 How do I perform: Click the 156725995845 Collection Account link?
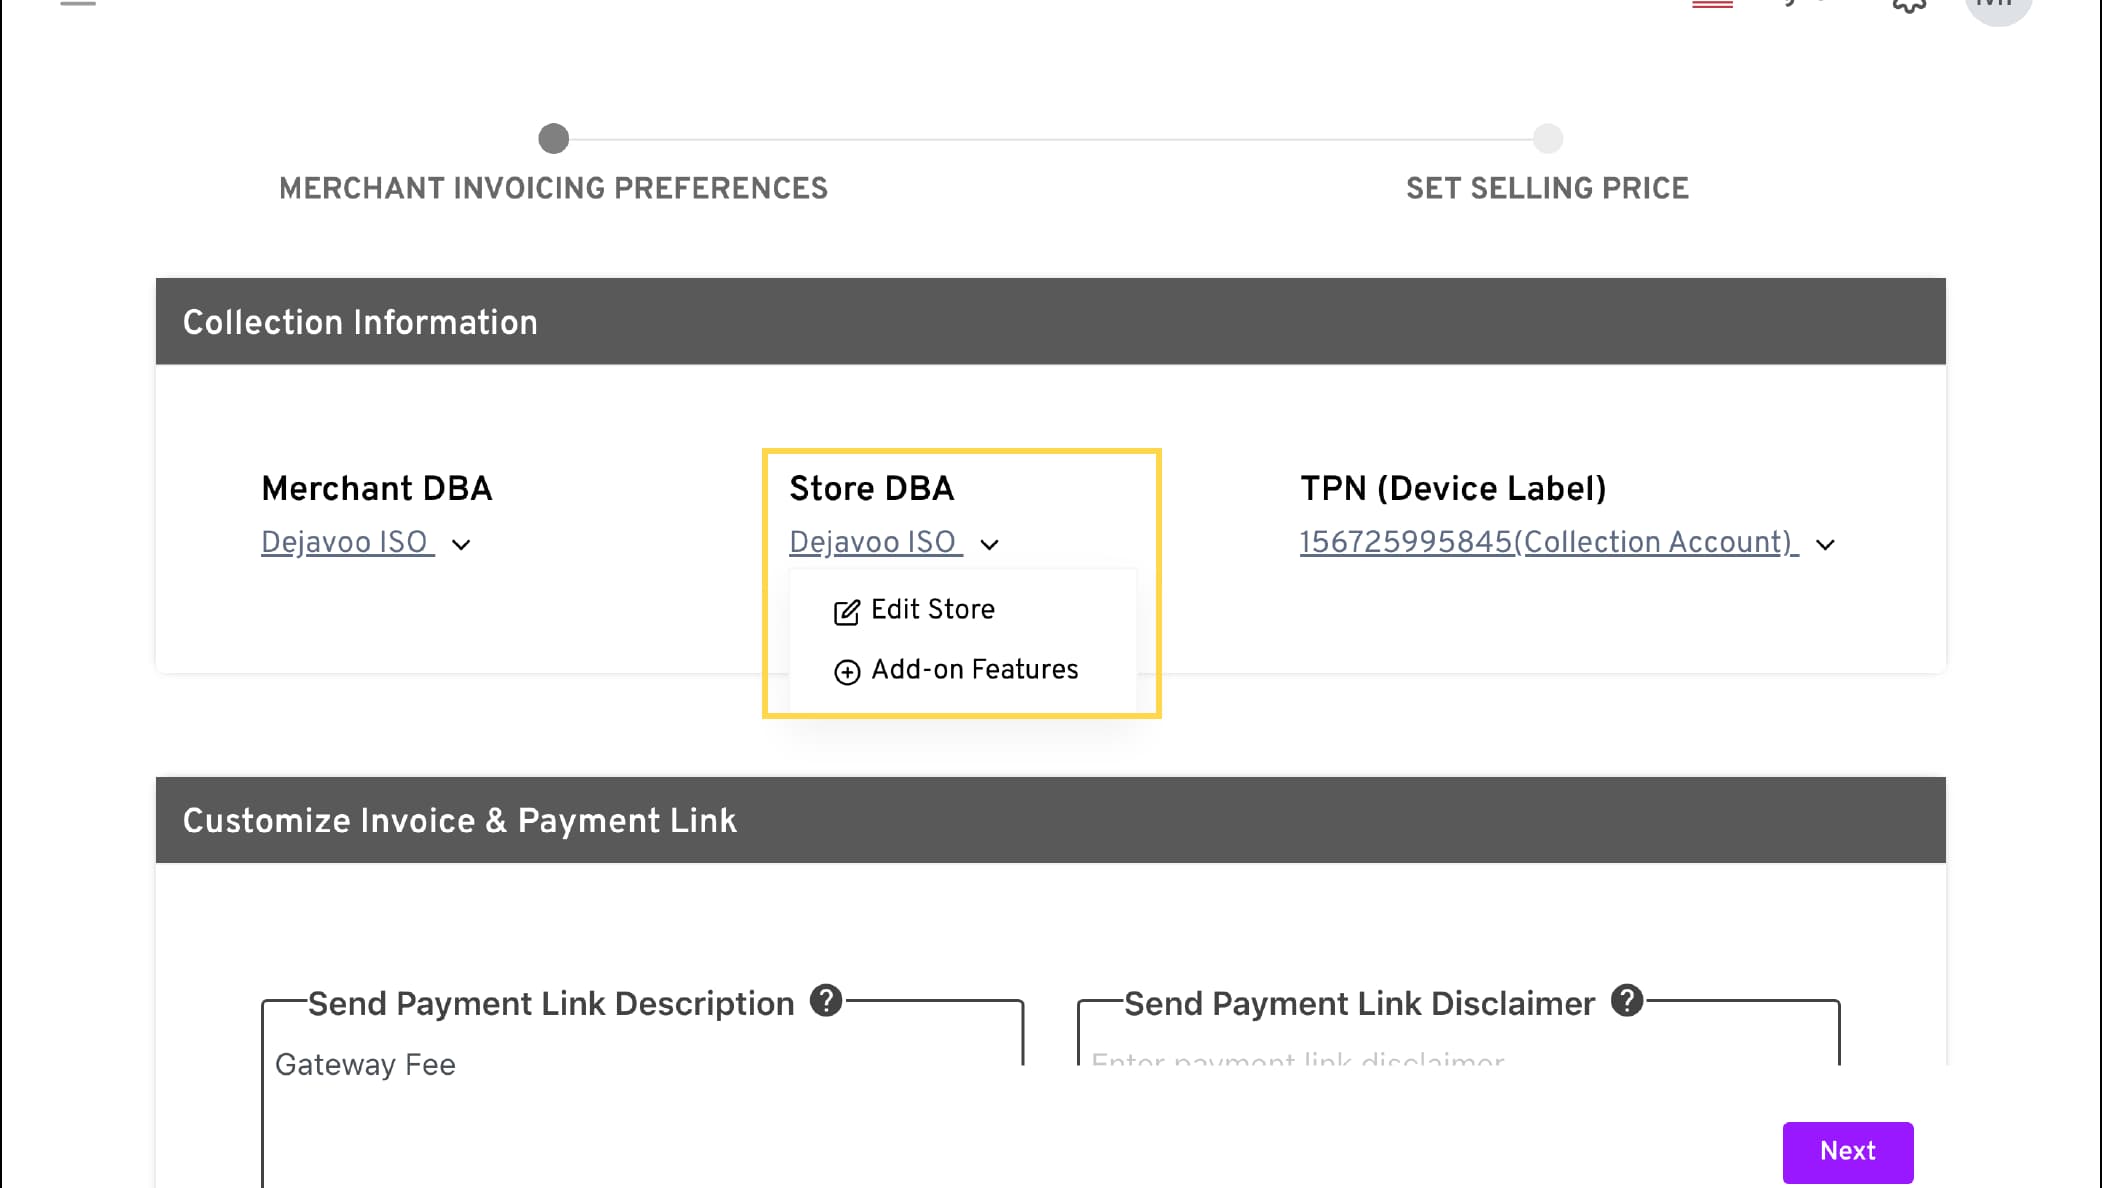(1546, 542)
